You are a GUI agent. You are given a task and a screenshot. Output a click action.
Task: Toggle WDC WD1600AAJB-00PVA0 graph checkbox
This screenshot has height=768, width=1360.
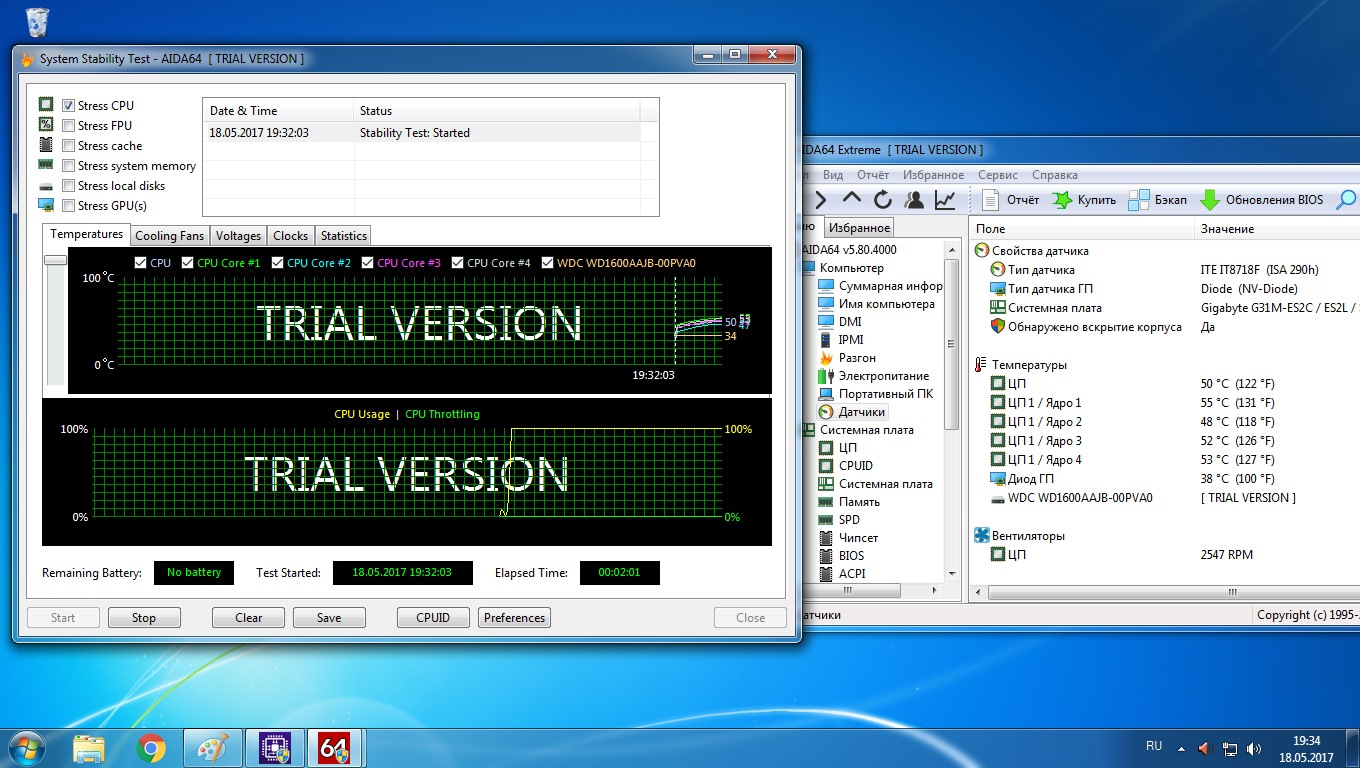click(x=547, y=263)
